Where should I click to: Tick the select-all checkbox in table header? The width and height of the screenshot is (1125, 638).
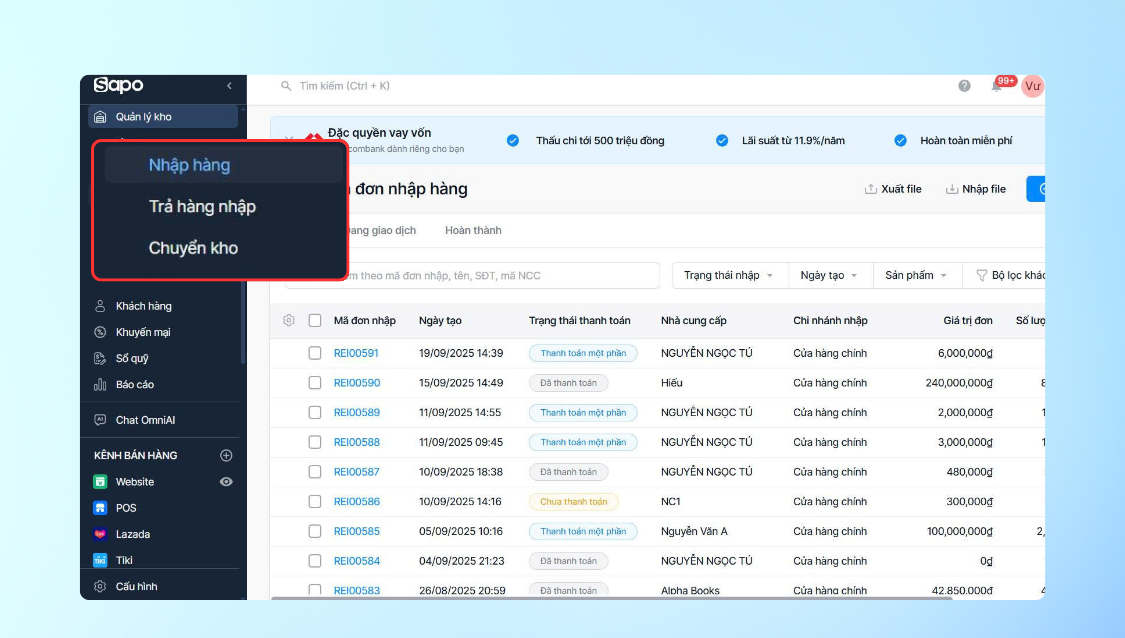point(315,321)
